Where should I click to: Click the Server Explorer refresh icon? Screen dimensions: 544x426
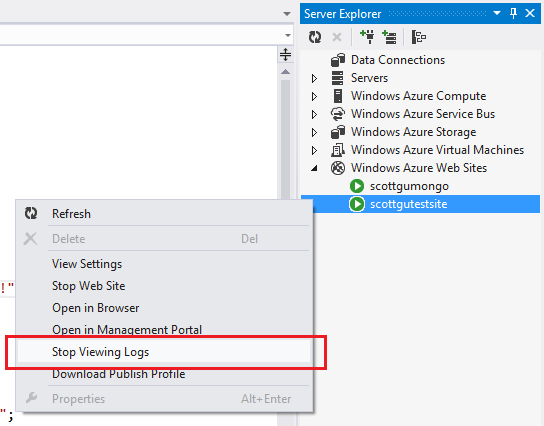pos(315,37)
